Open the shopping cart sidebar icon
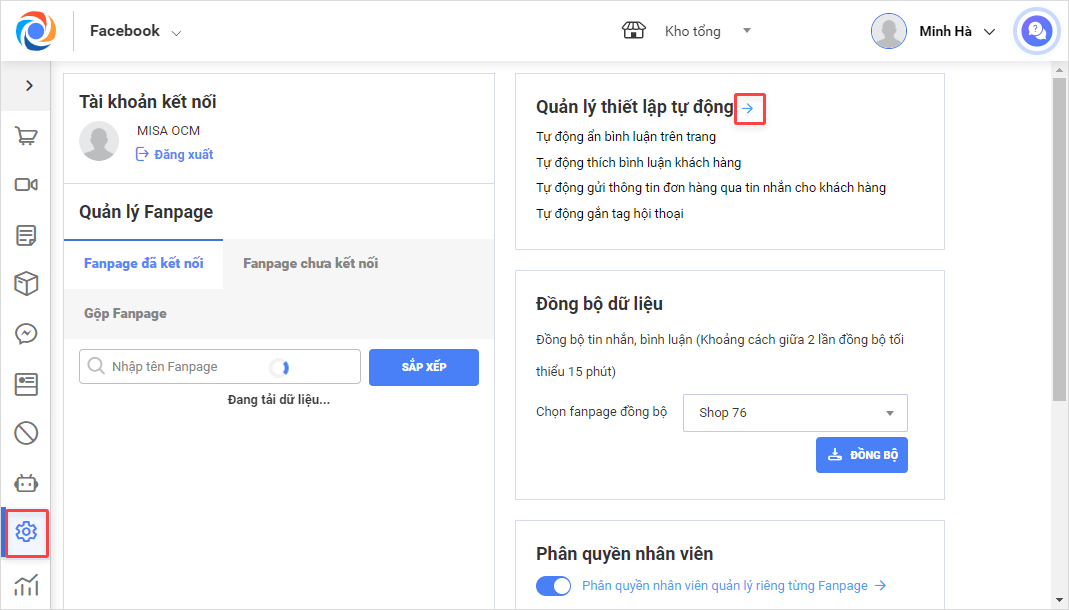The image size is (1069, 610). 26,137
